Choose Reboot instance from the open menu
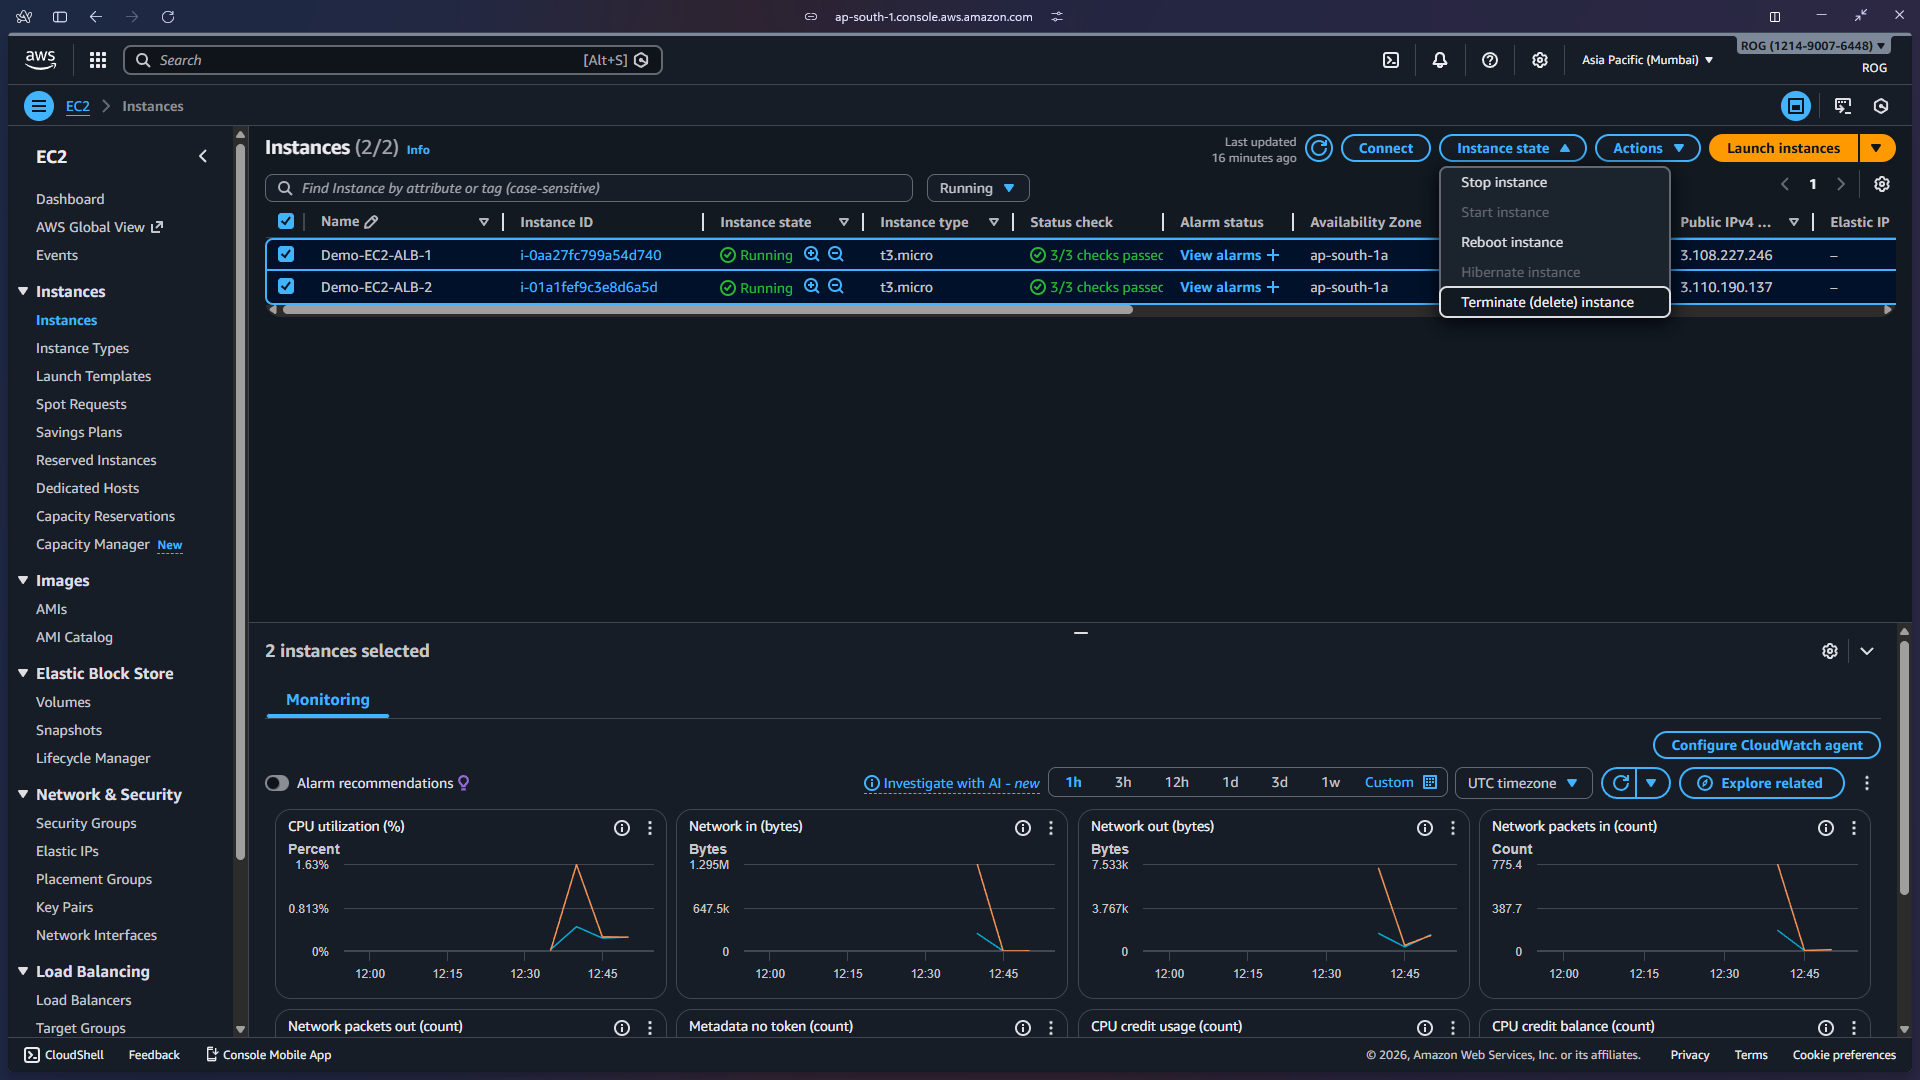The image size is (1920, 1080). (1511, 242)
